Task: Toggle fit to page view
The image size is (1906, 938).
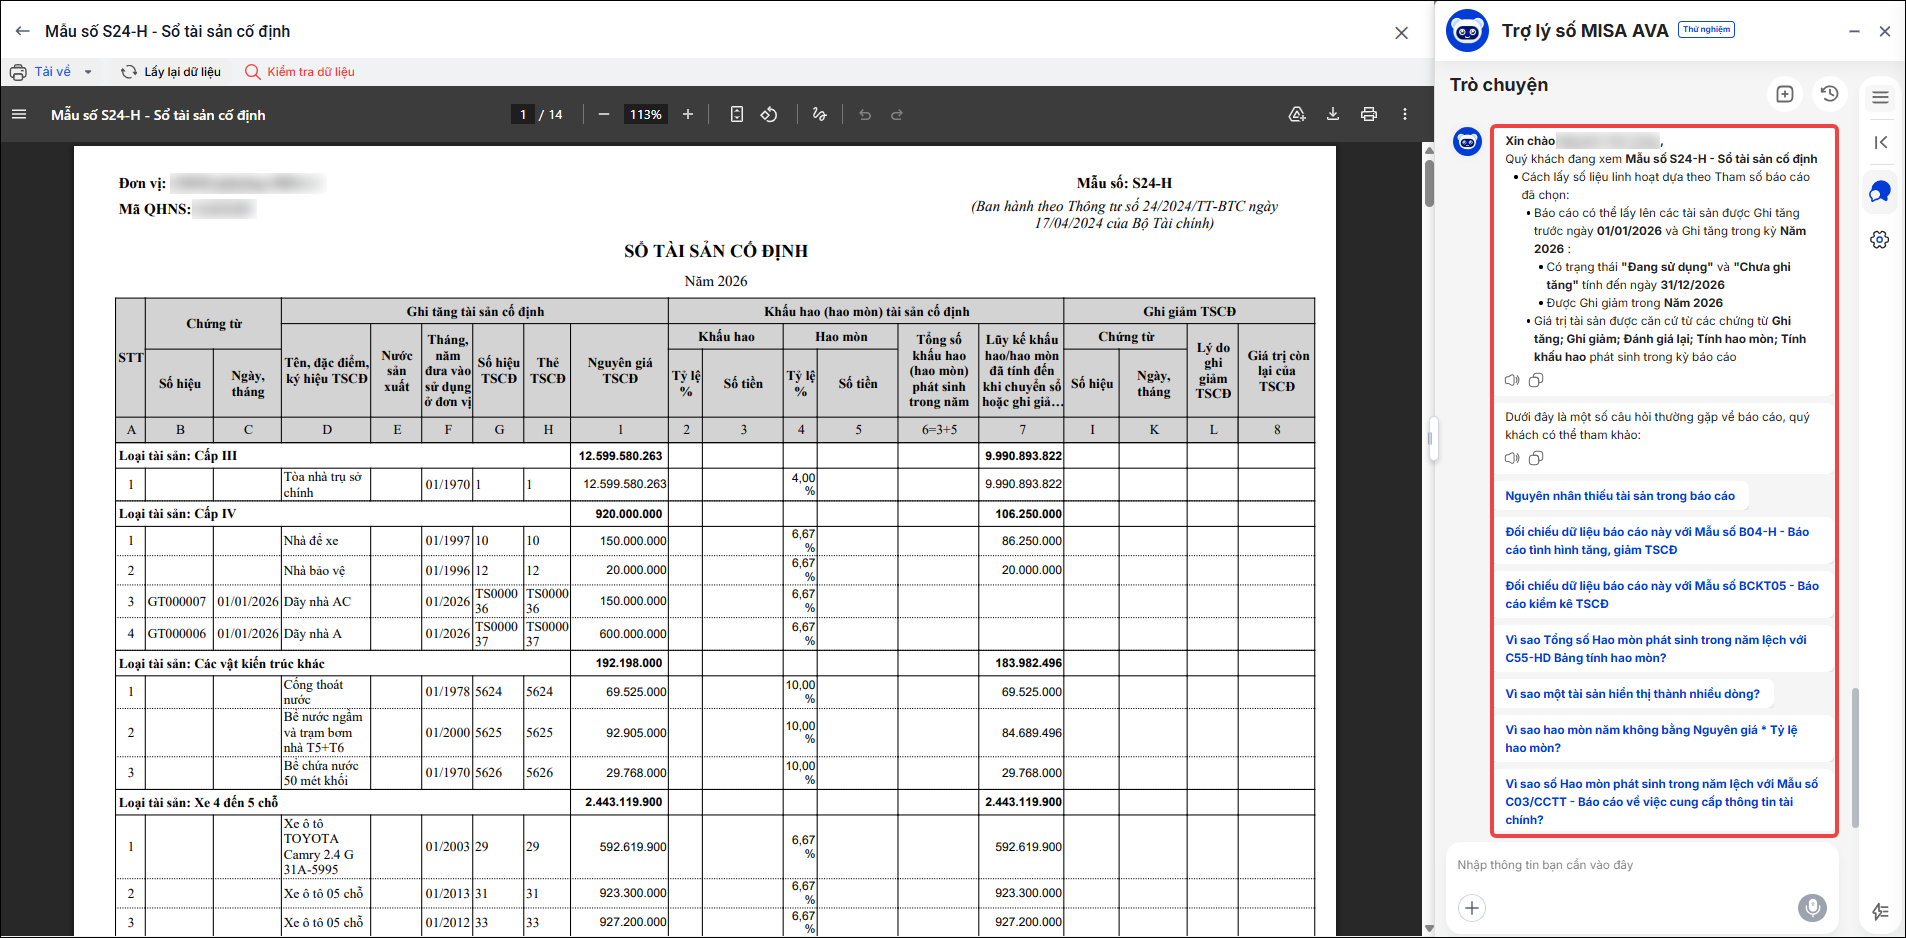Action: click(x=737, y=115)
